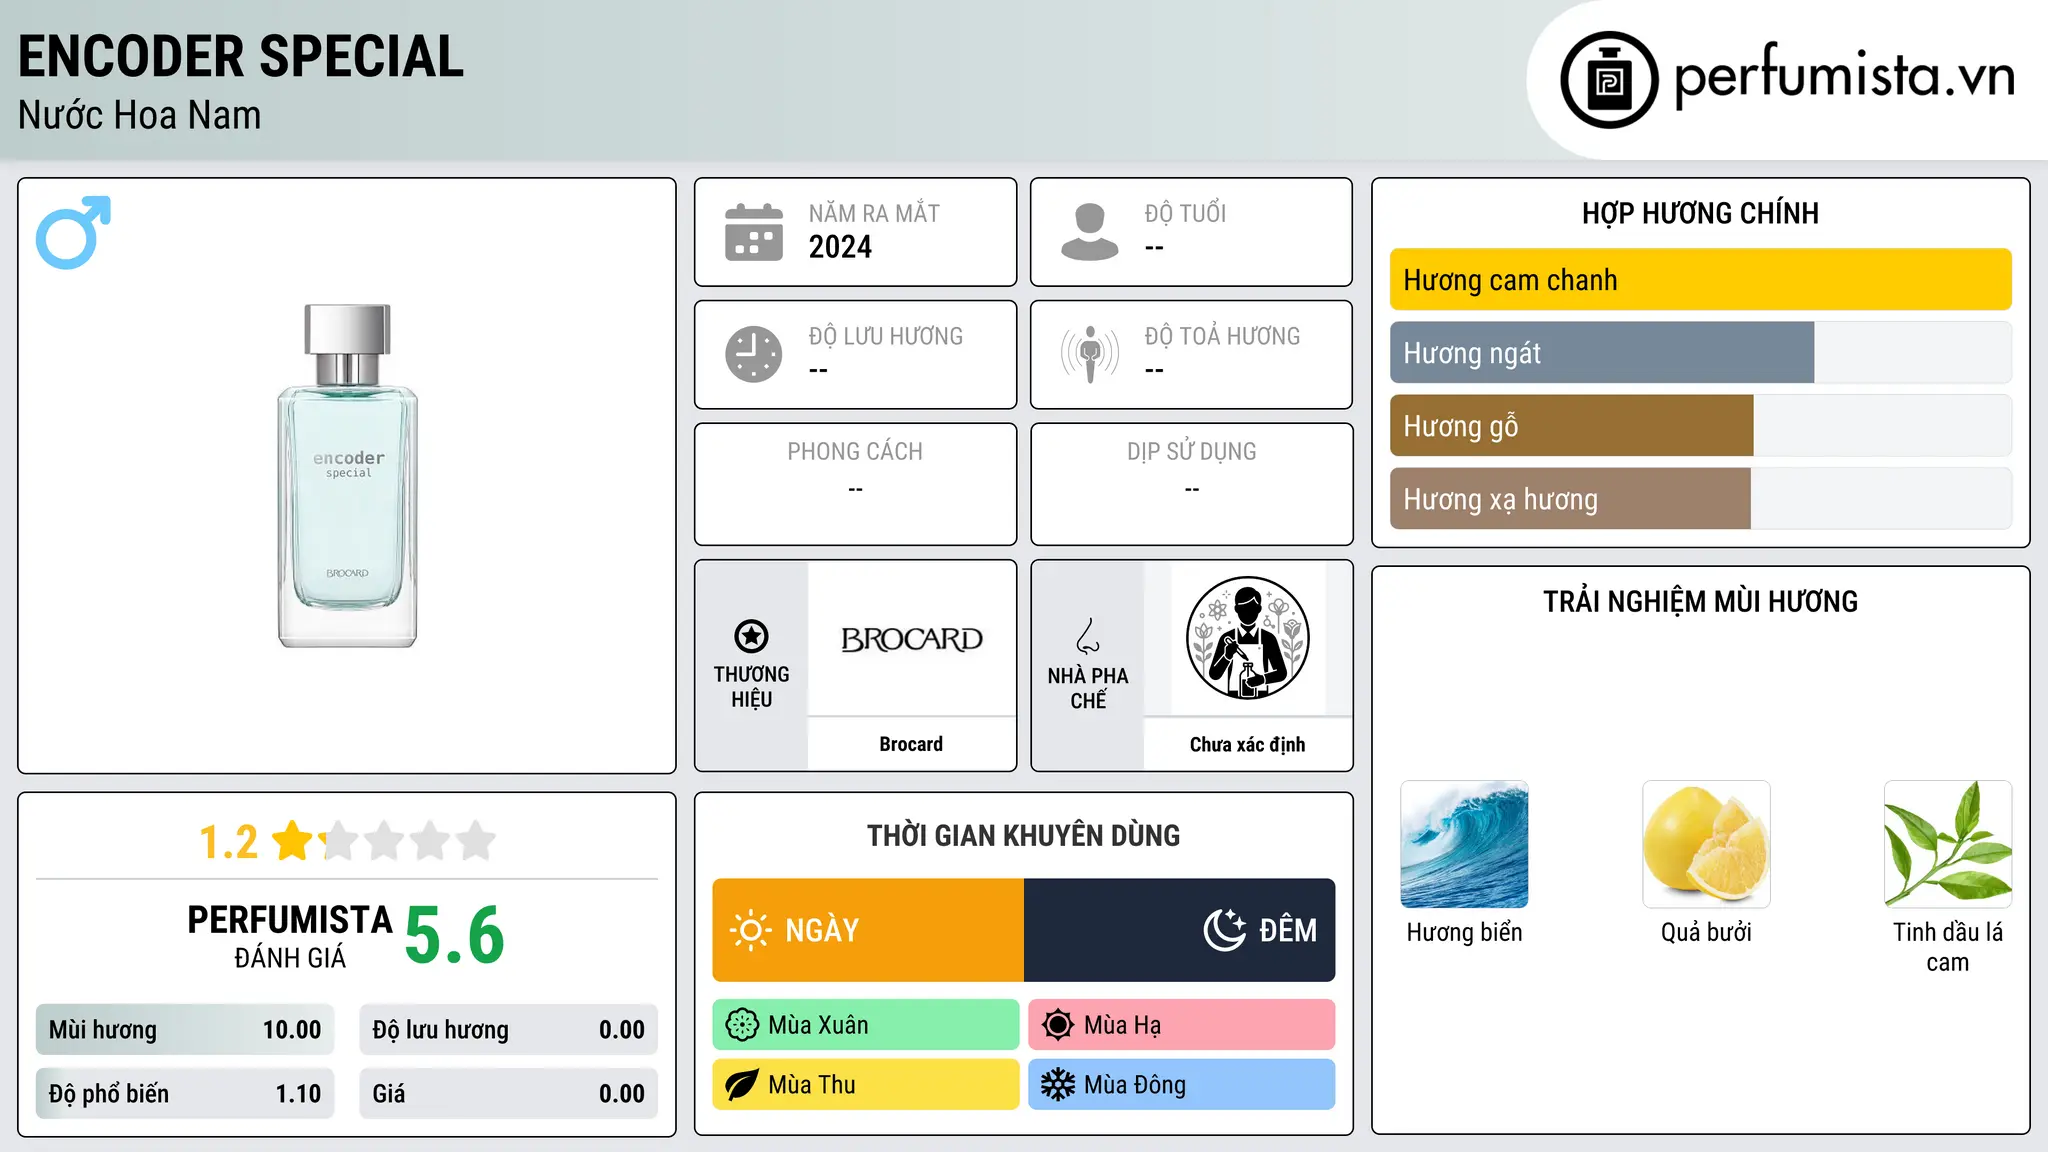Select the Mùa Đông season chip
The height and width of the screenshot is (1152, 2048).
coord(1182,1085)
